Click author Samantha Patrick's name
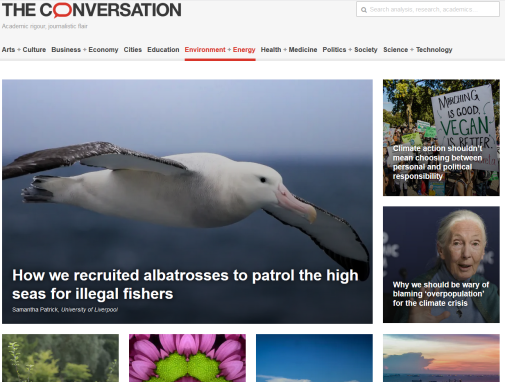The image size is (505, 382). tap(35, 310)
